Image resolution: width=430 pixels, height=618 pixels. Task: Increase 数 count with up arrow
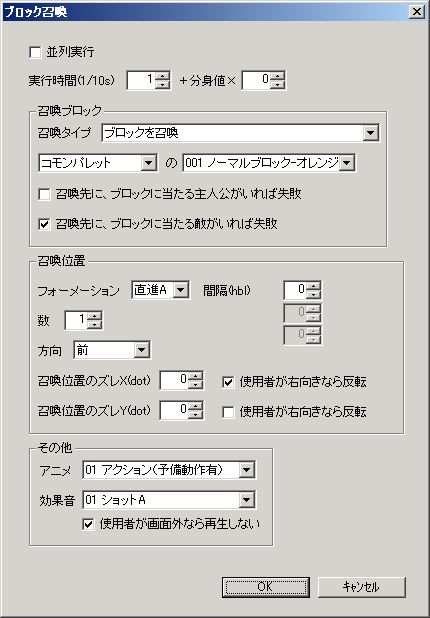pyautogui.click(x=95, y=316)
